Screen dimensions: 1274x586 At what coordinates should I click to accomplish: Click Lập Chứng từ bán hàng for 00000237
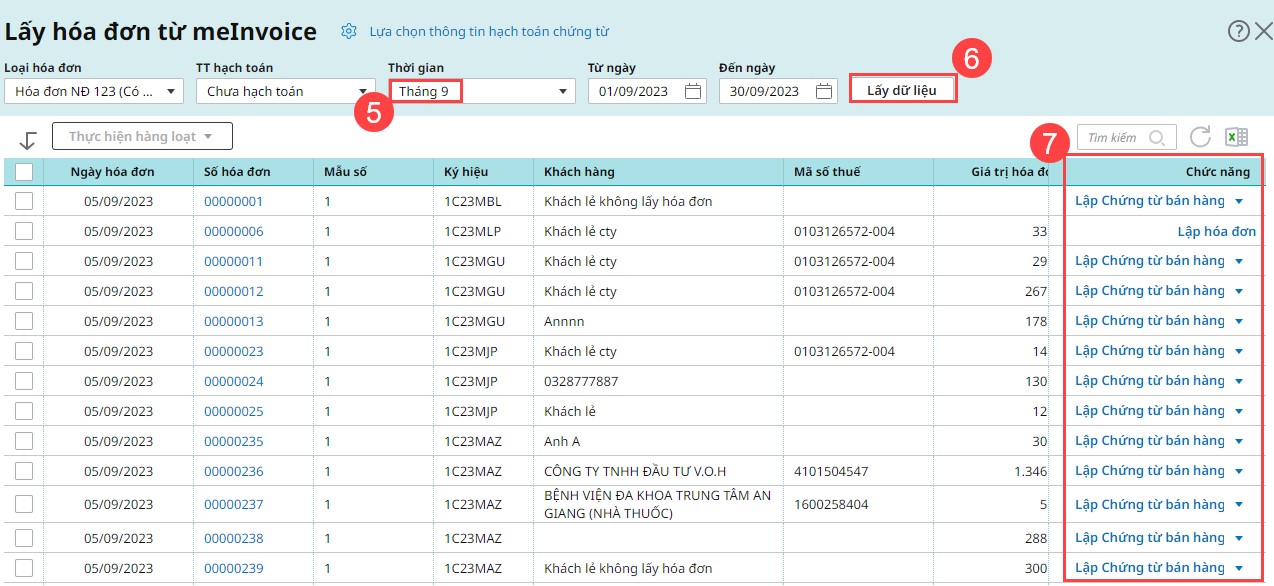pos(1150,504)
